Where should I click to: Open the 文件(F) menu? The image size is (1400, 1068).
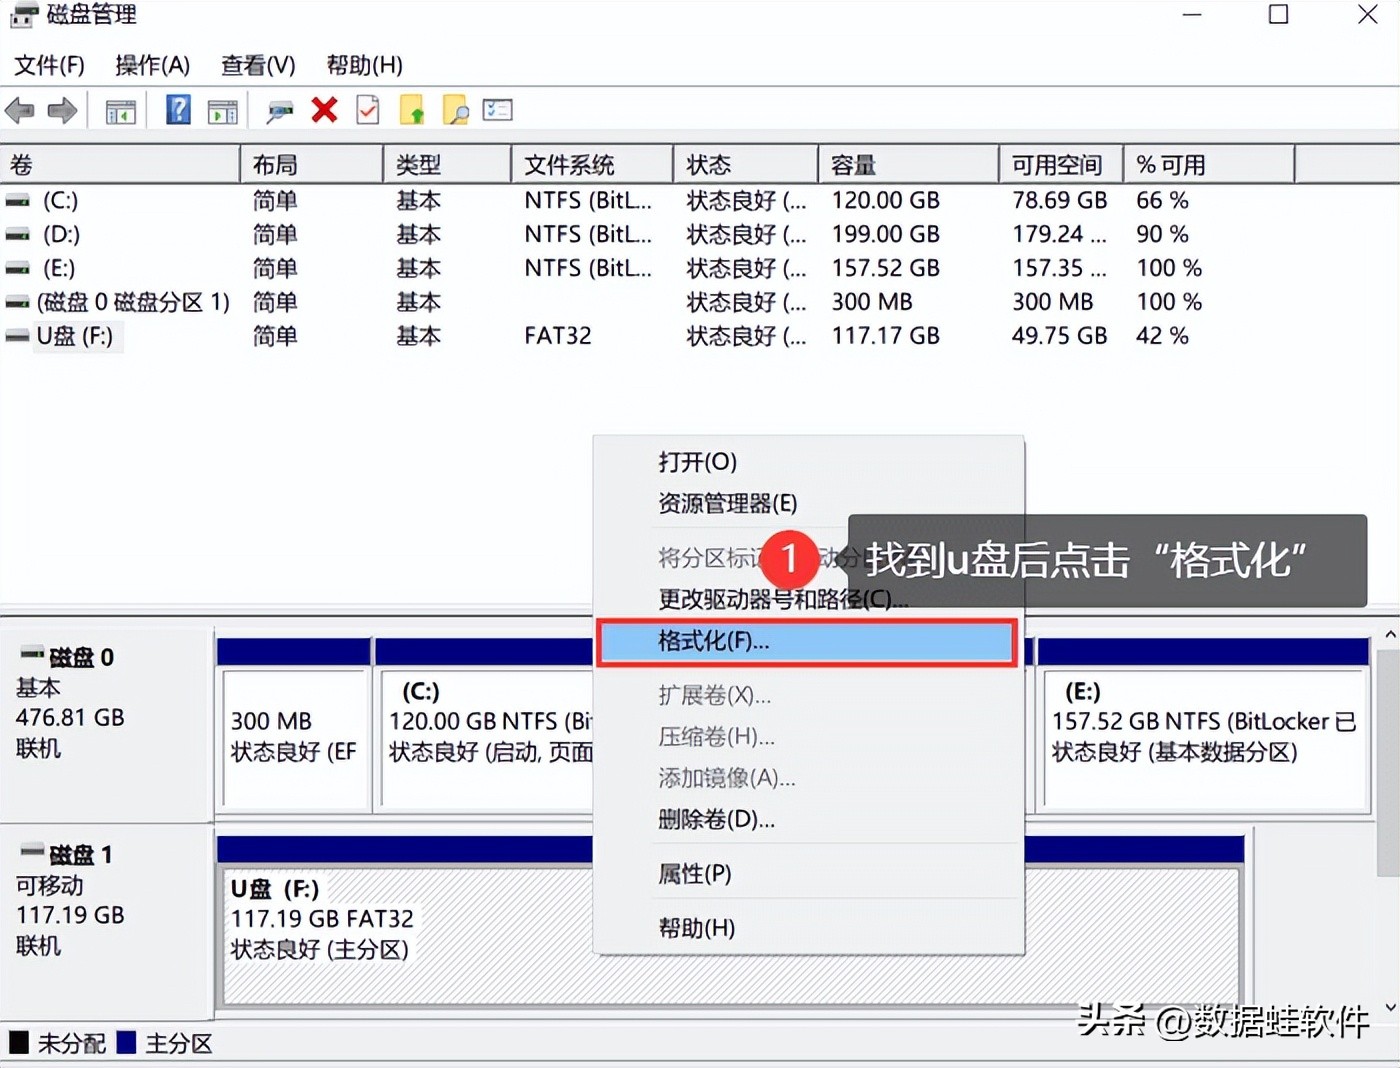coord(49,65)
